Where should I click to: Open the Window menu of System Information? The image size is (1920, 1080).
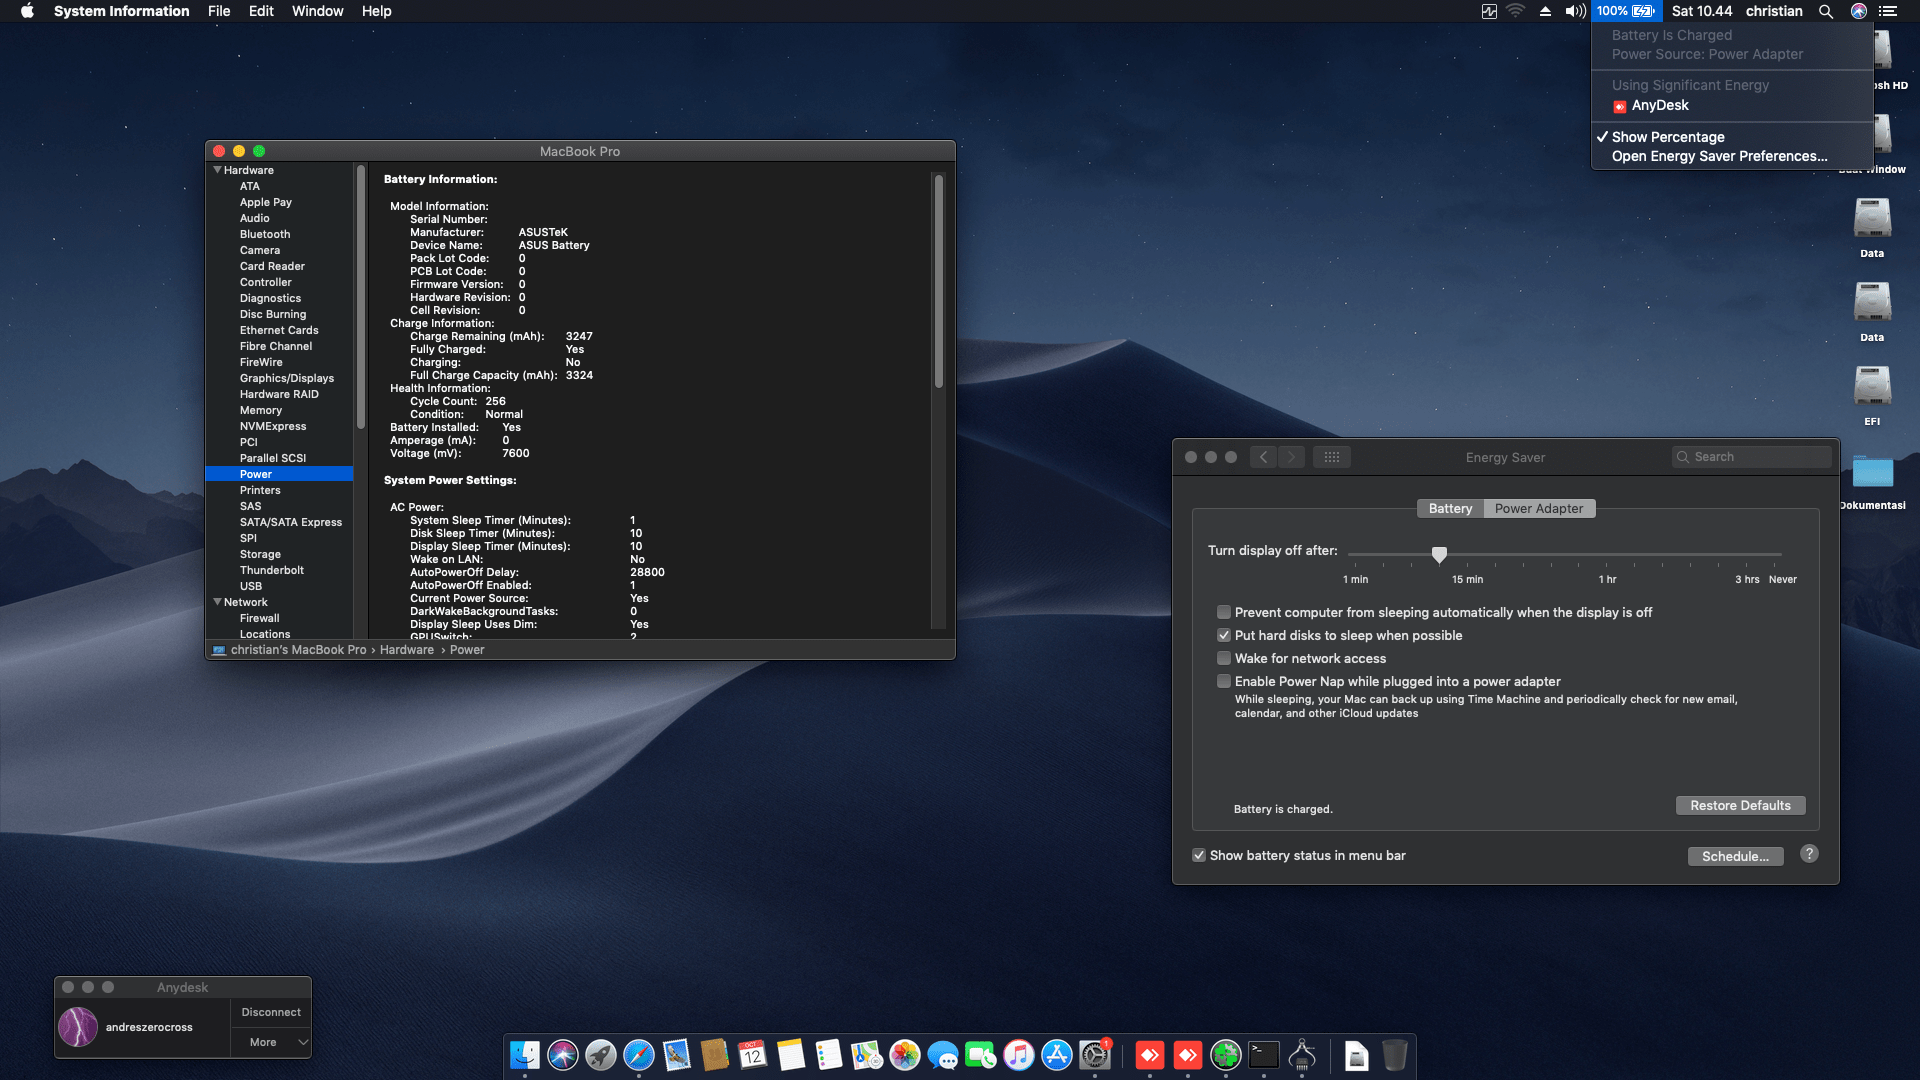[317, 11]
